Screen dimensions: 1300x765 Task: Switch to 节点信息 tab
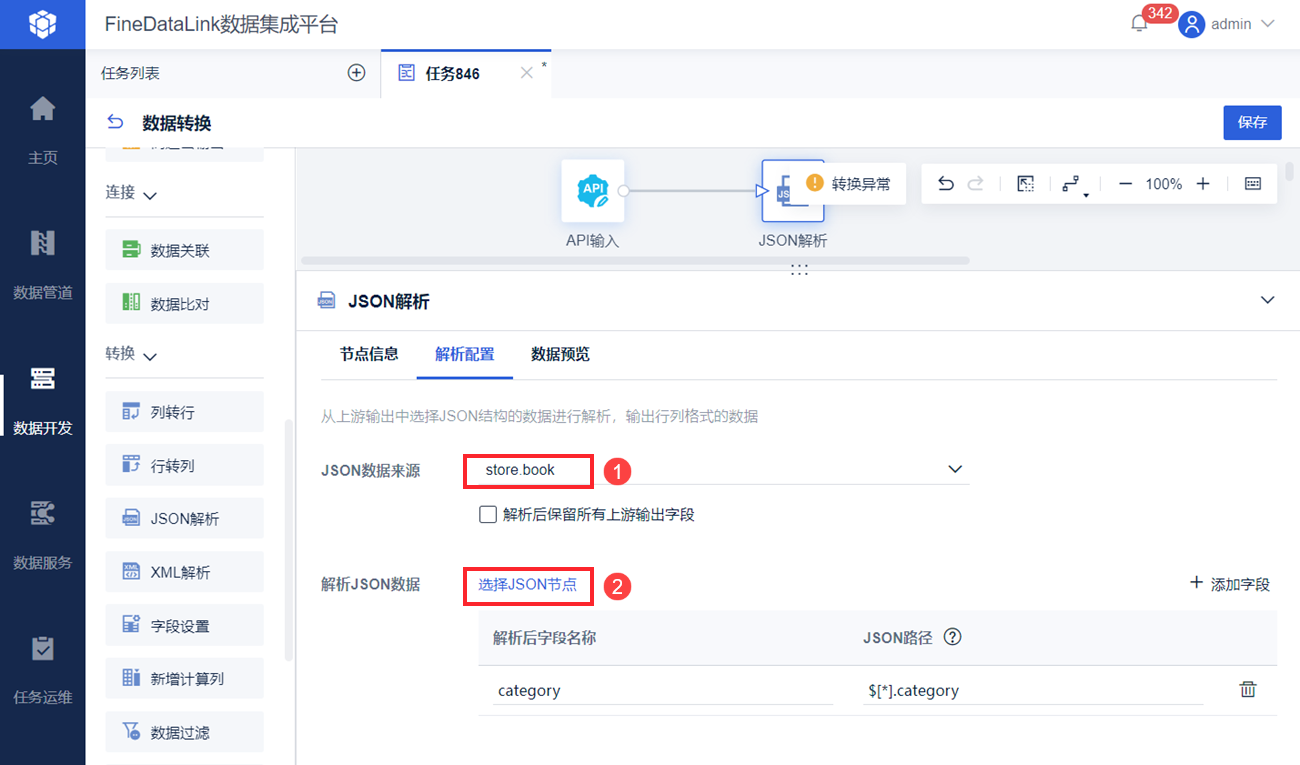coord(369,354)
